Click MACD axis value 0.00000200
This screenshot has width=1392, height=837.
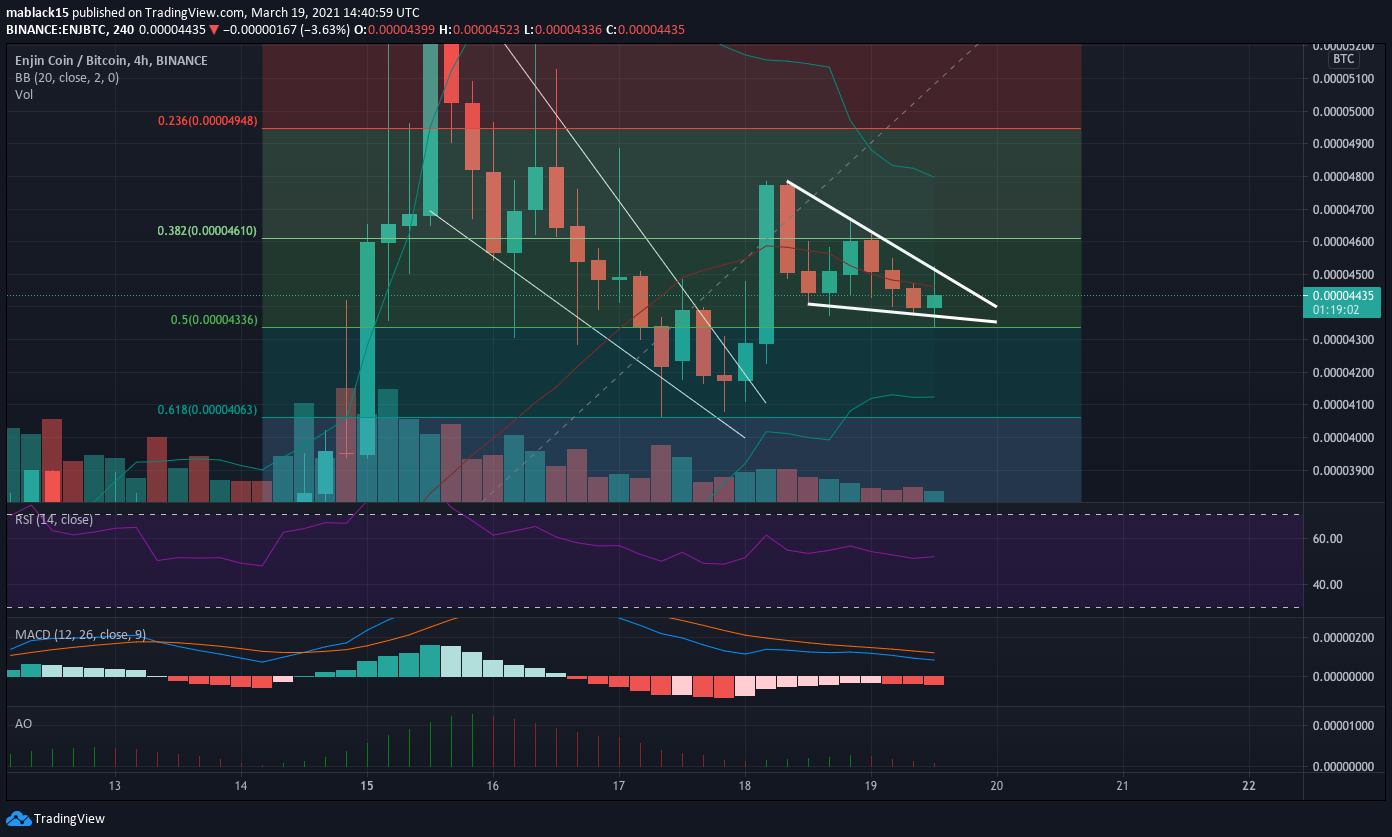(1342, 638)
